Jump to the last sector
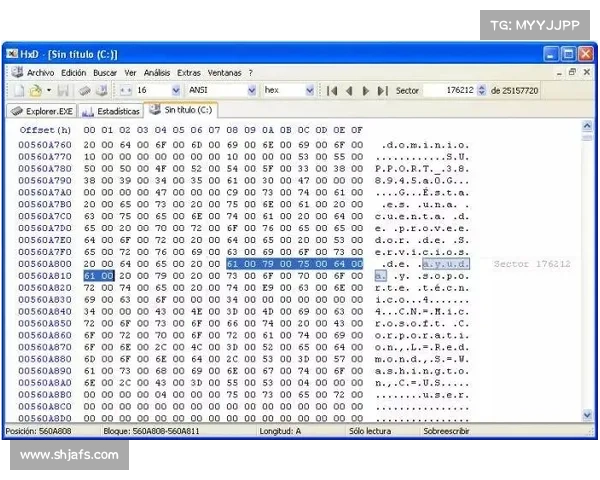This screenshot has height=480, width=600. pos(382,90)
